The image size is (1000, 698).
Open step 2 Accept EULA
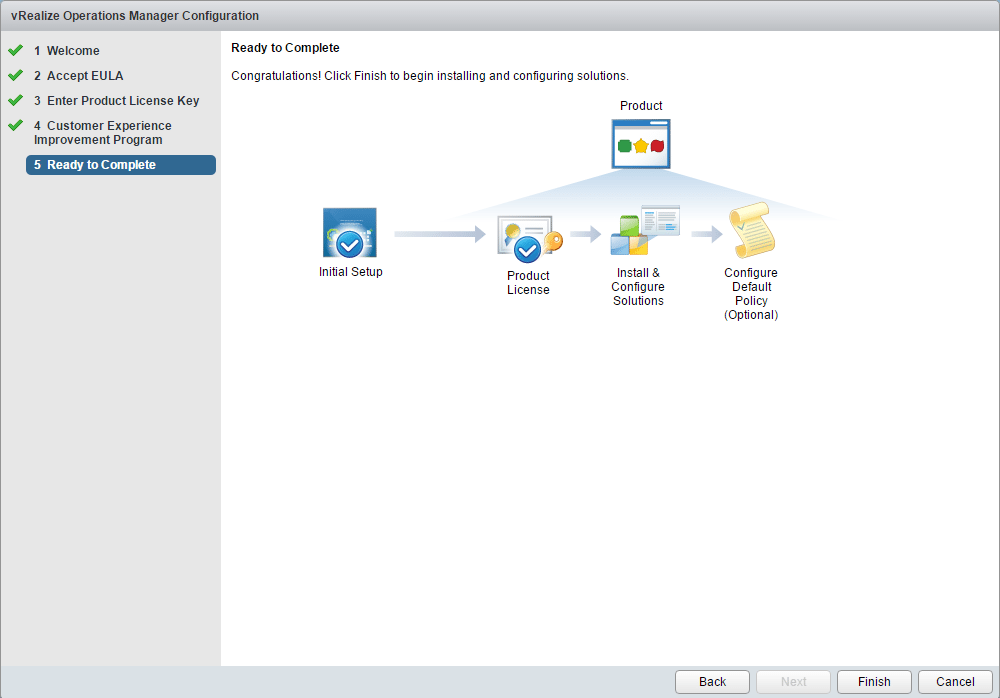(78, 75)
